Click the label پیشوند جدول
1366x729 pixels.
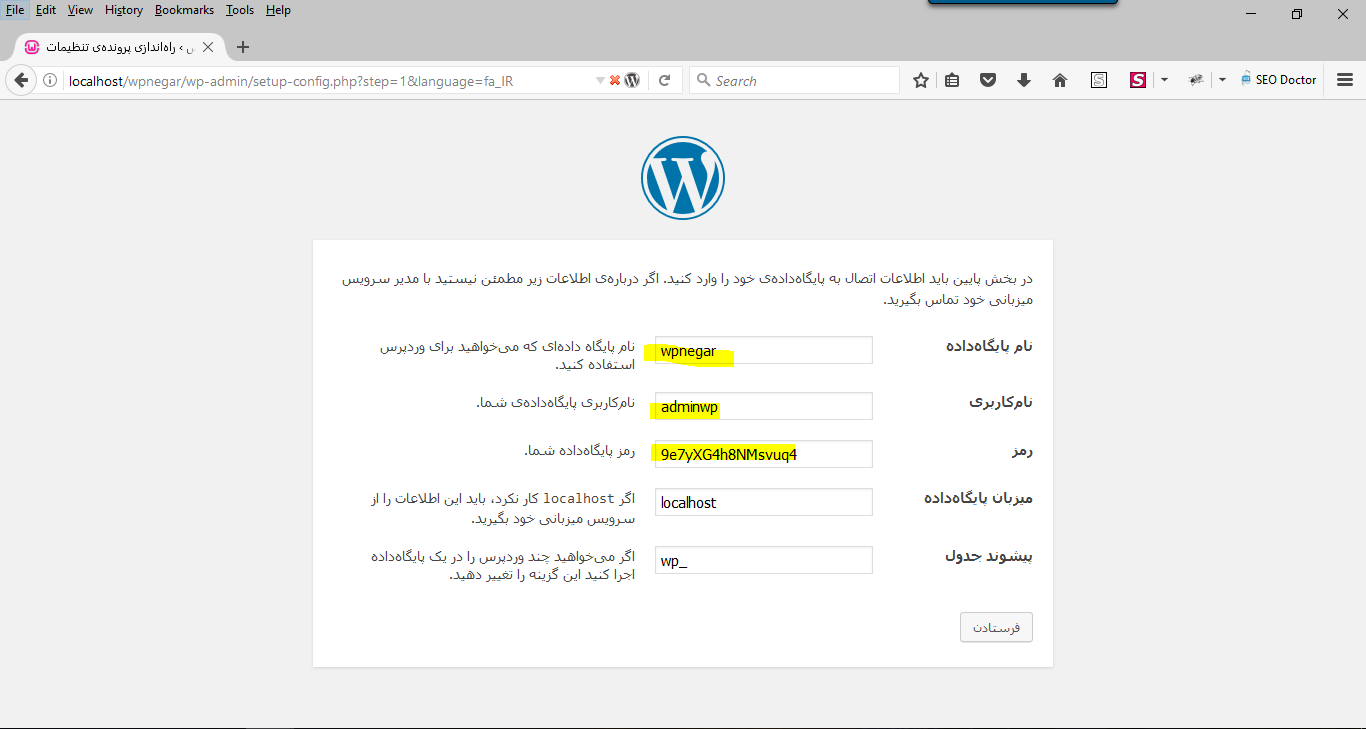[989, 556]
